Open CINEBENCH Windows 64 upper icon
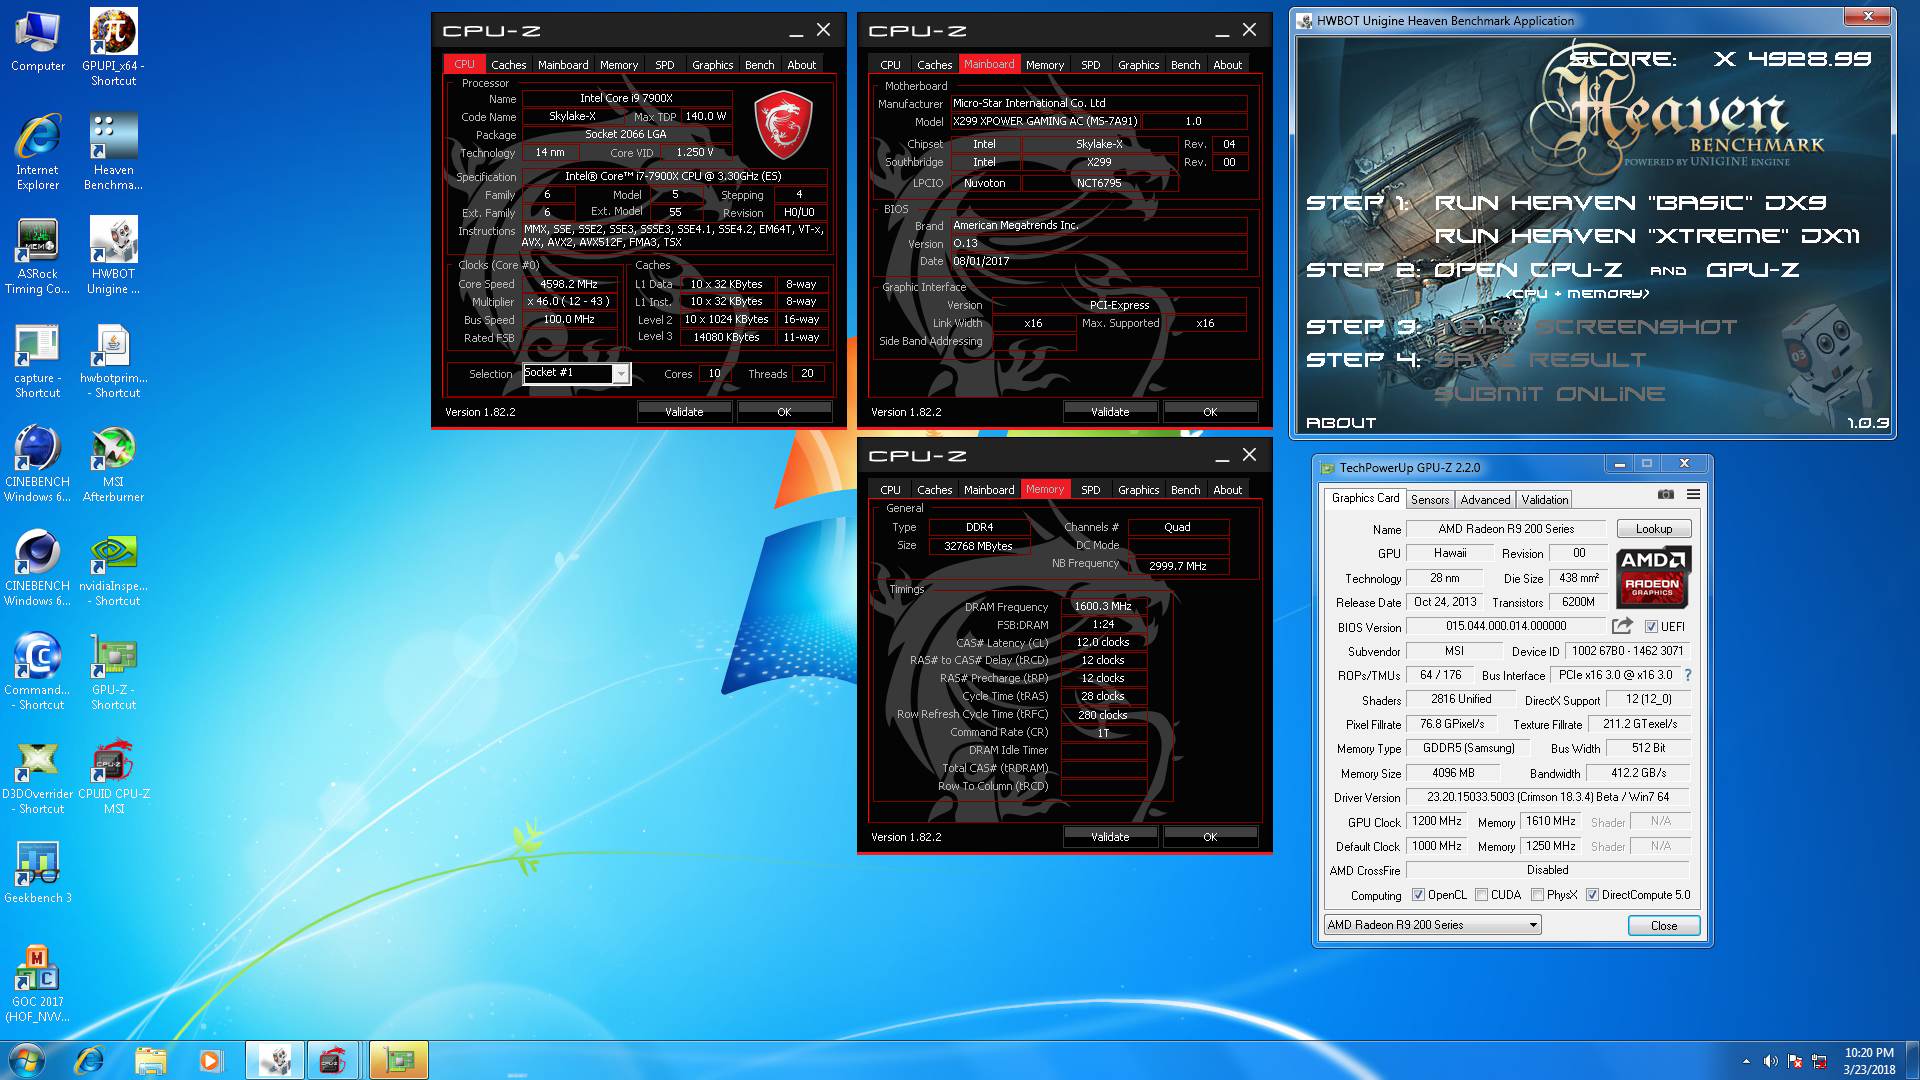This screenshot has width=1920, height=1080. click(x=38, y=463)
